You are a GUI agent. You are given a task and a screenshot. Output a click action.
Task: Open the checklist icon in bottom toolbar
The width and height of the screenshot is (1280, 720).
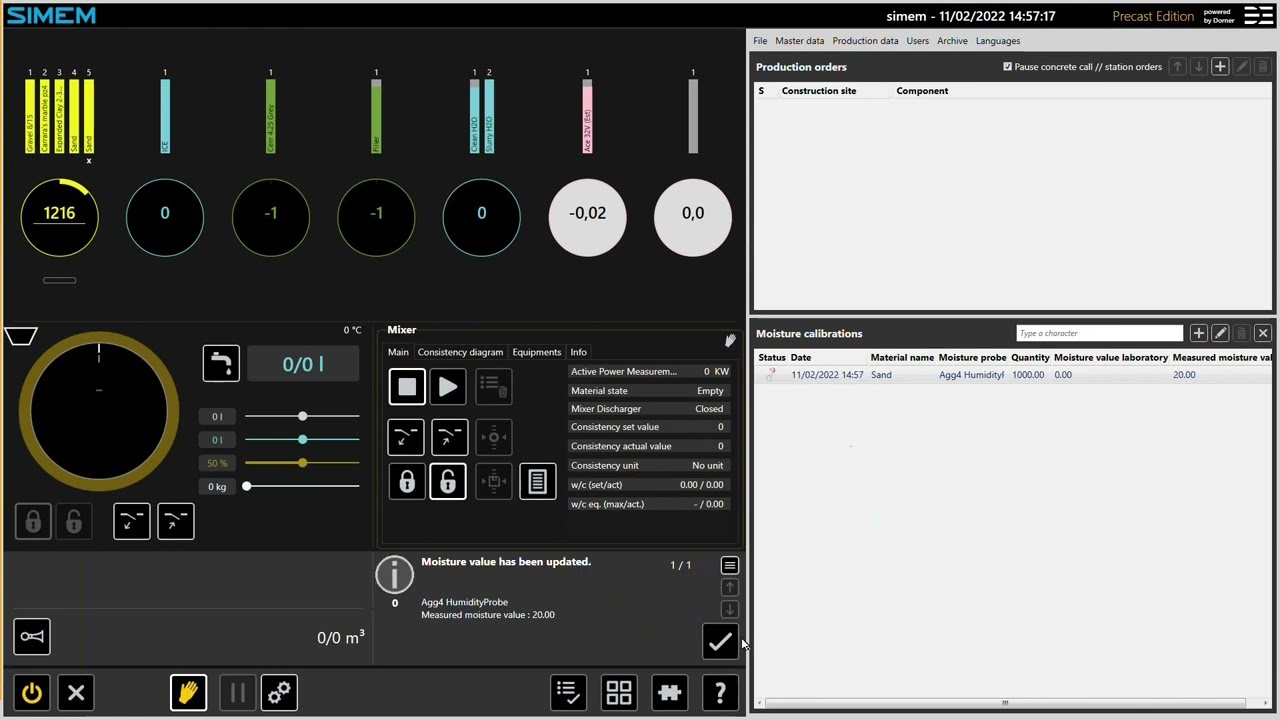coord(567,692)
